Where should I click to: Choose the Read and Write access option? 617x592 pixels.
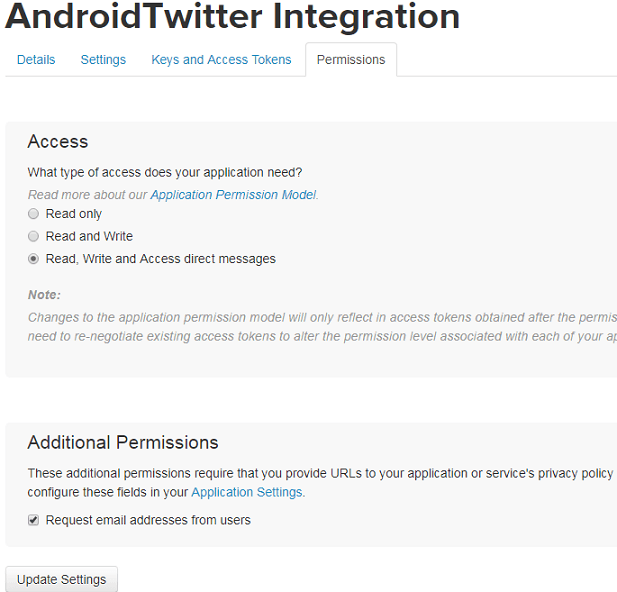click(x=34, y=237)
